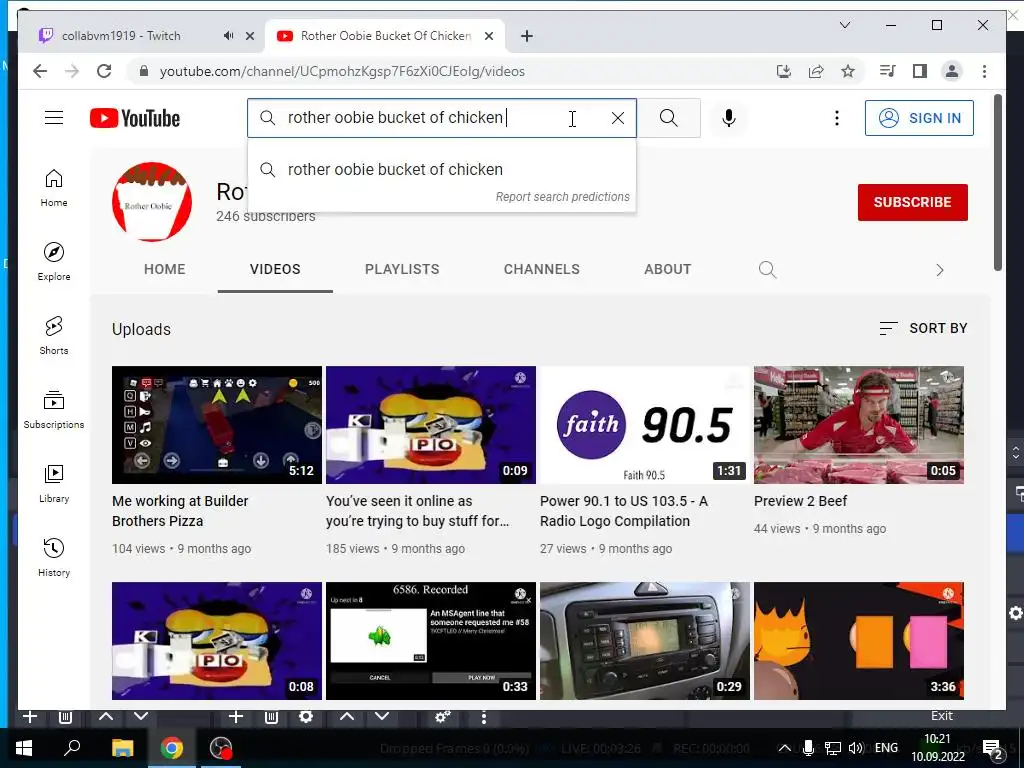This screenshot has height=768, width=1024.
Task: Open Me working at Builder Brothers Pizza title
Action: 180,511
